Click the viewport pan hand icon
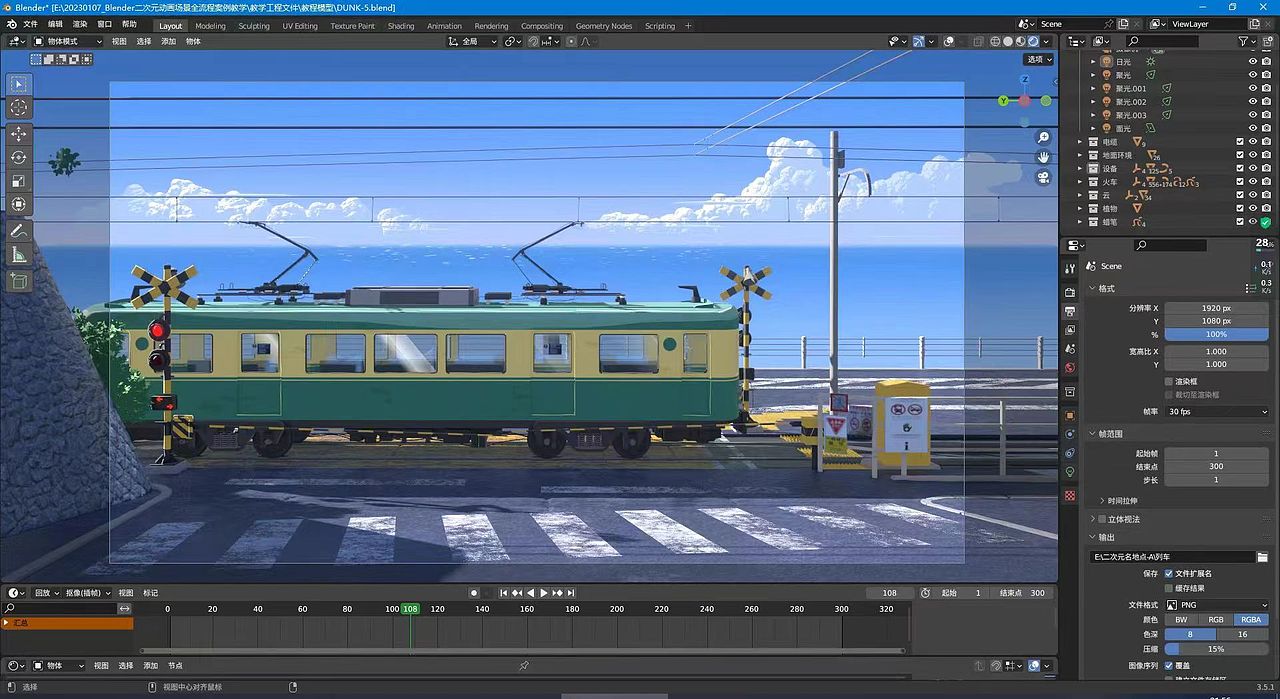1280x699 pixels. click(x=1043, y=157)
